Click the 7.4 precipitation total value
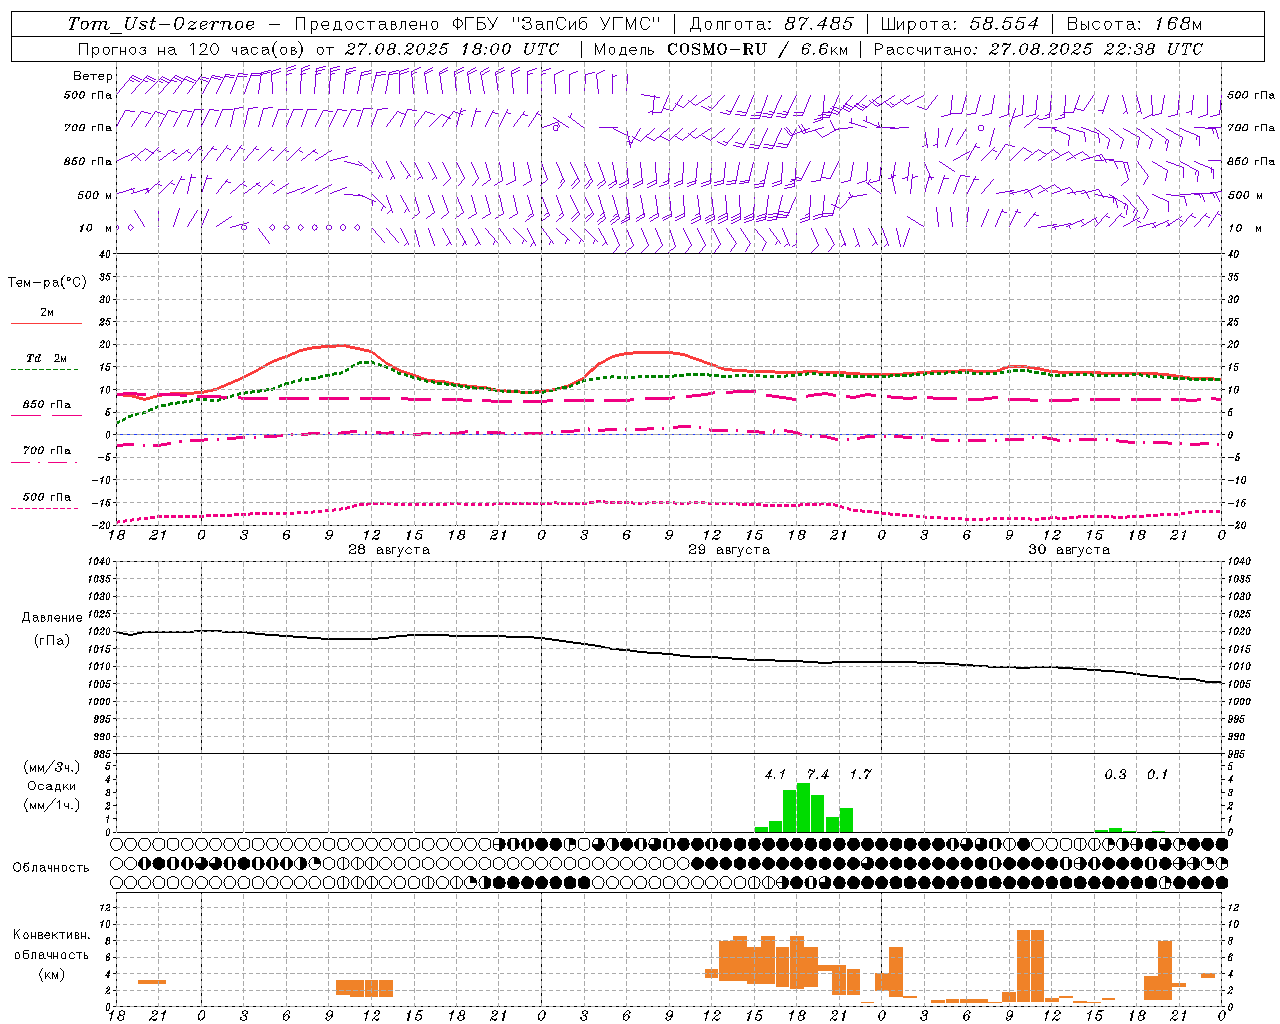The image size is (1280, 1024). (818, 774)
